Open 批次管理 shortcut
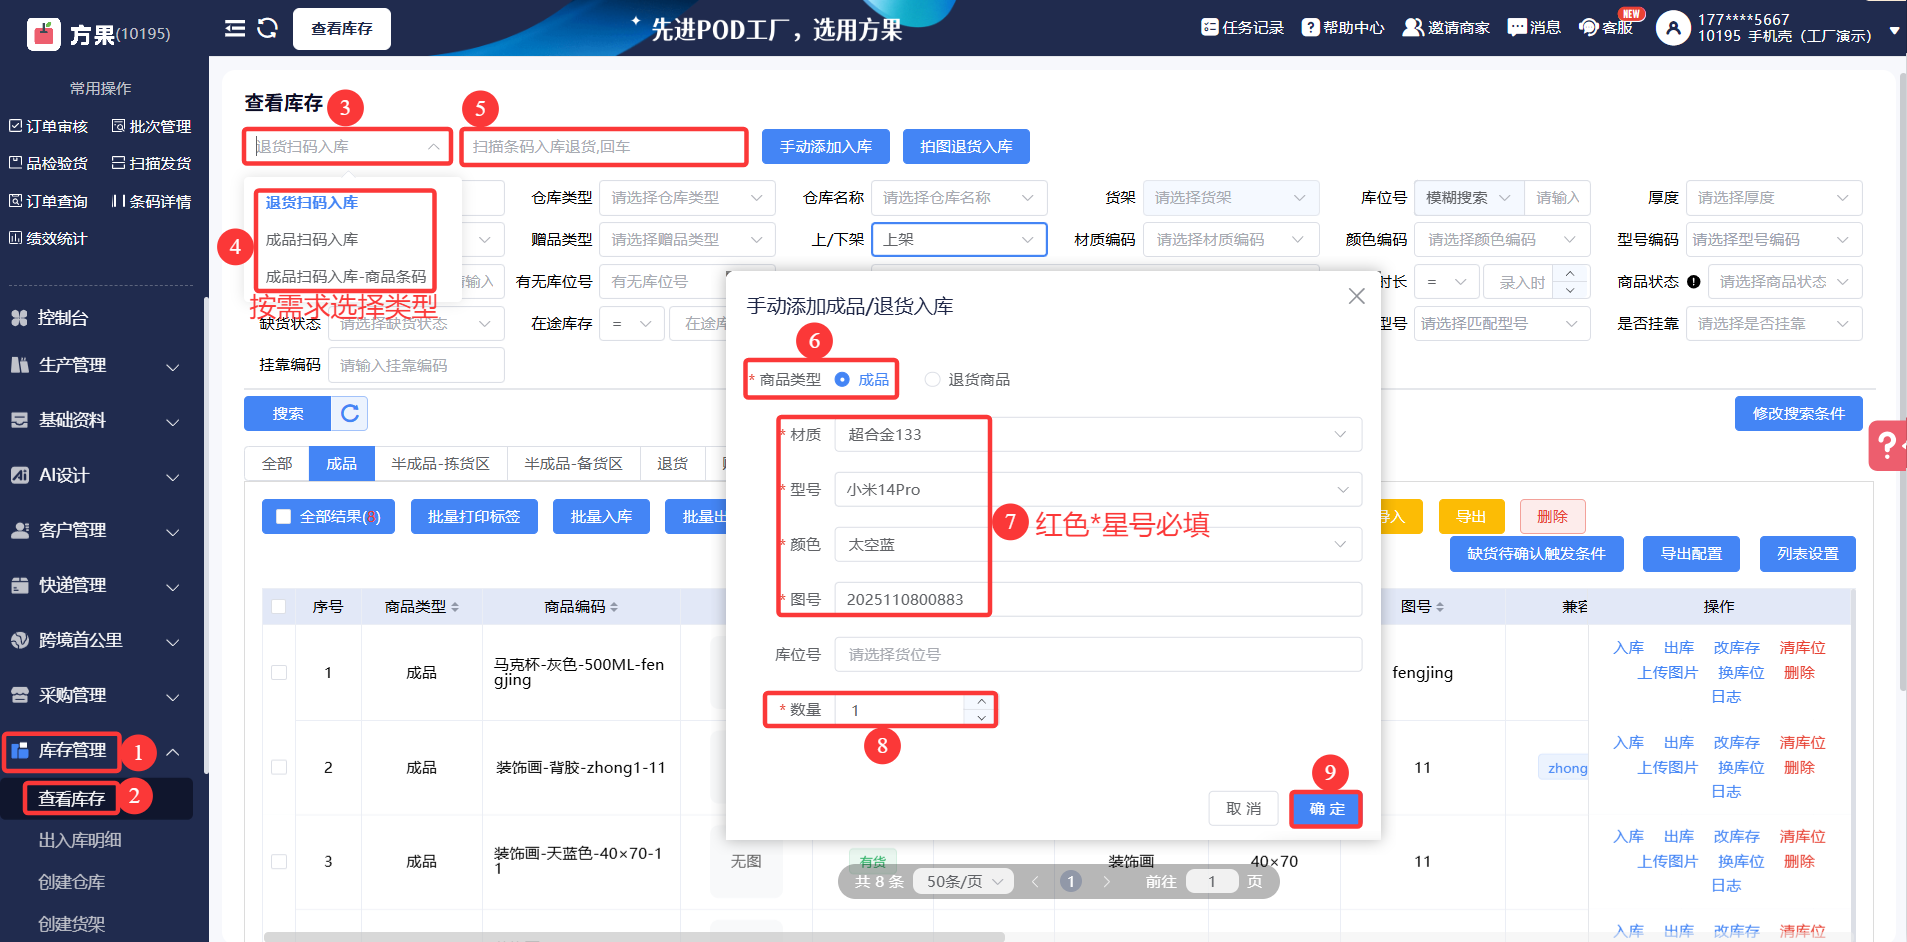1907x942 pixels. point(151,126)
